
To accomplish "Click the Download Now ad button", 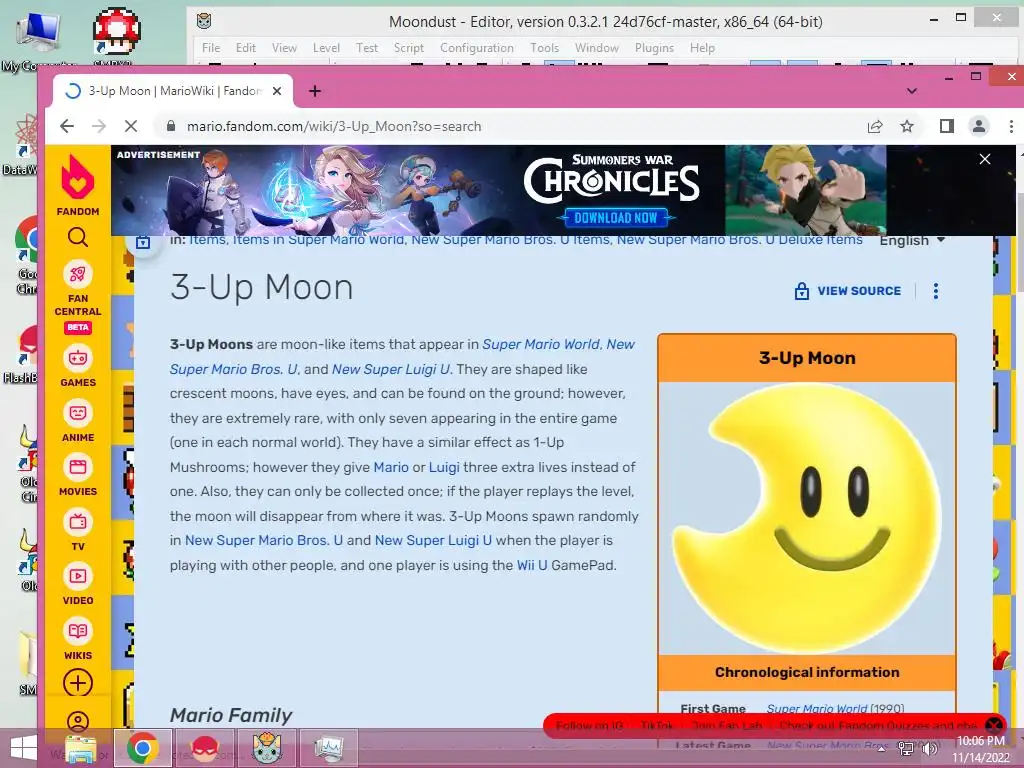I will click(615, 217).
